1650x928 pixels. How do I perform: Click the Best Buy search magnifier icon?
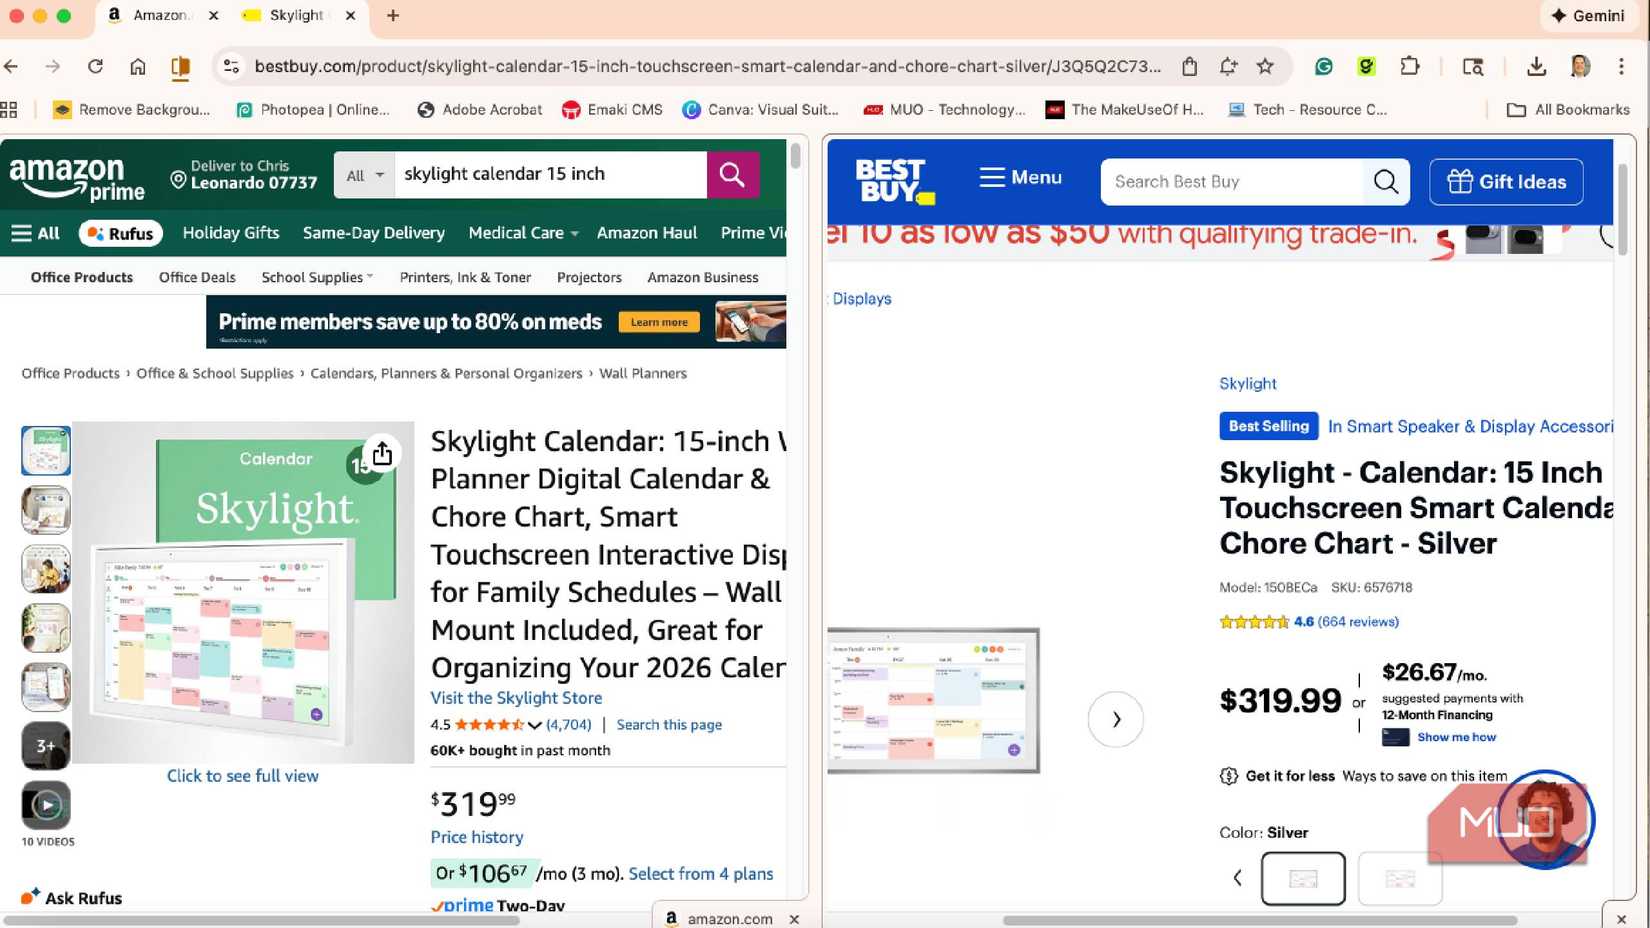pyautogui.click(x=1385, y=181)
